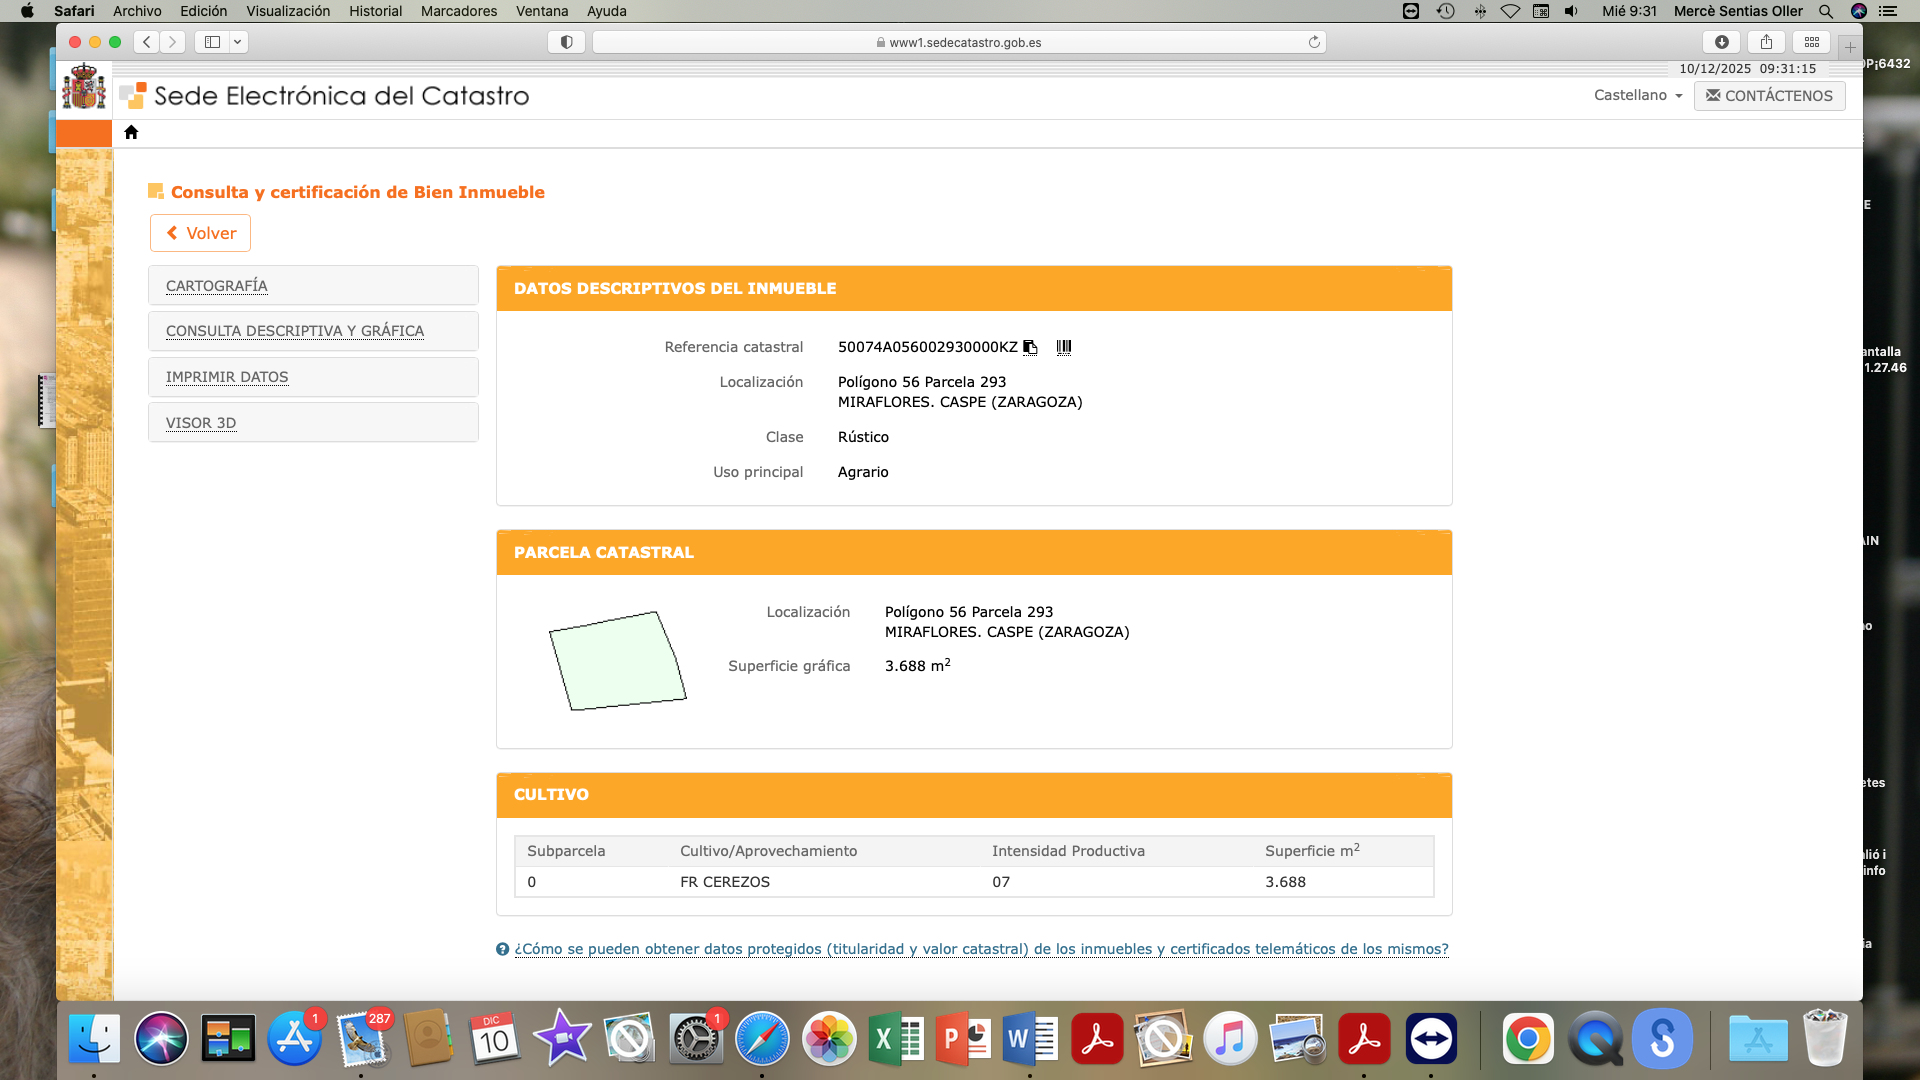Click the Safari shield privacy icon
Viewport: 1920px width, 1080px height.
566,42
